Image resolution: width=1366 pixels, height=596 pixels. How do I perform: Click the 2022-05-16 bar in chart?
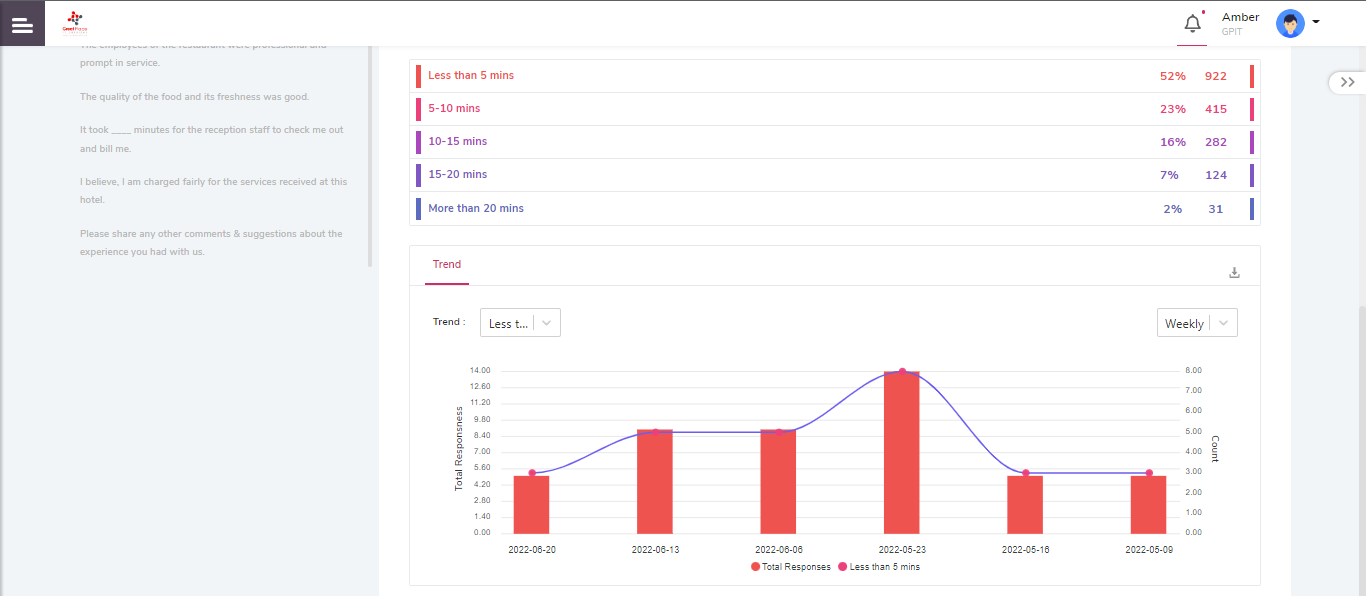coord(1025,504)
